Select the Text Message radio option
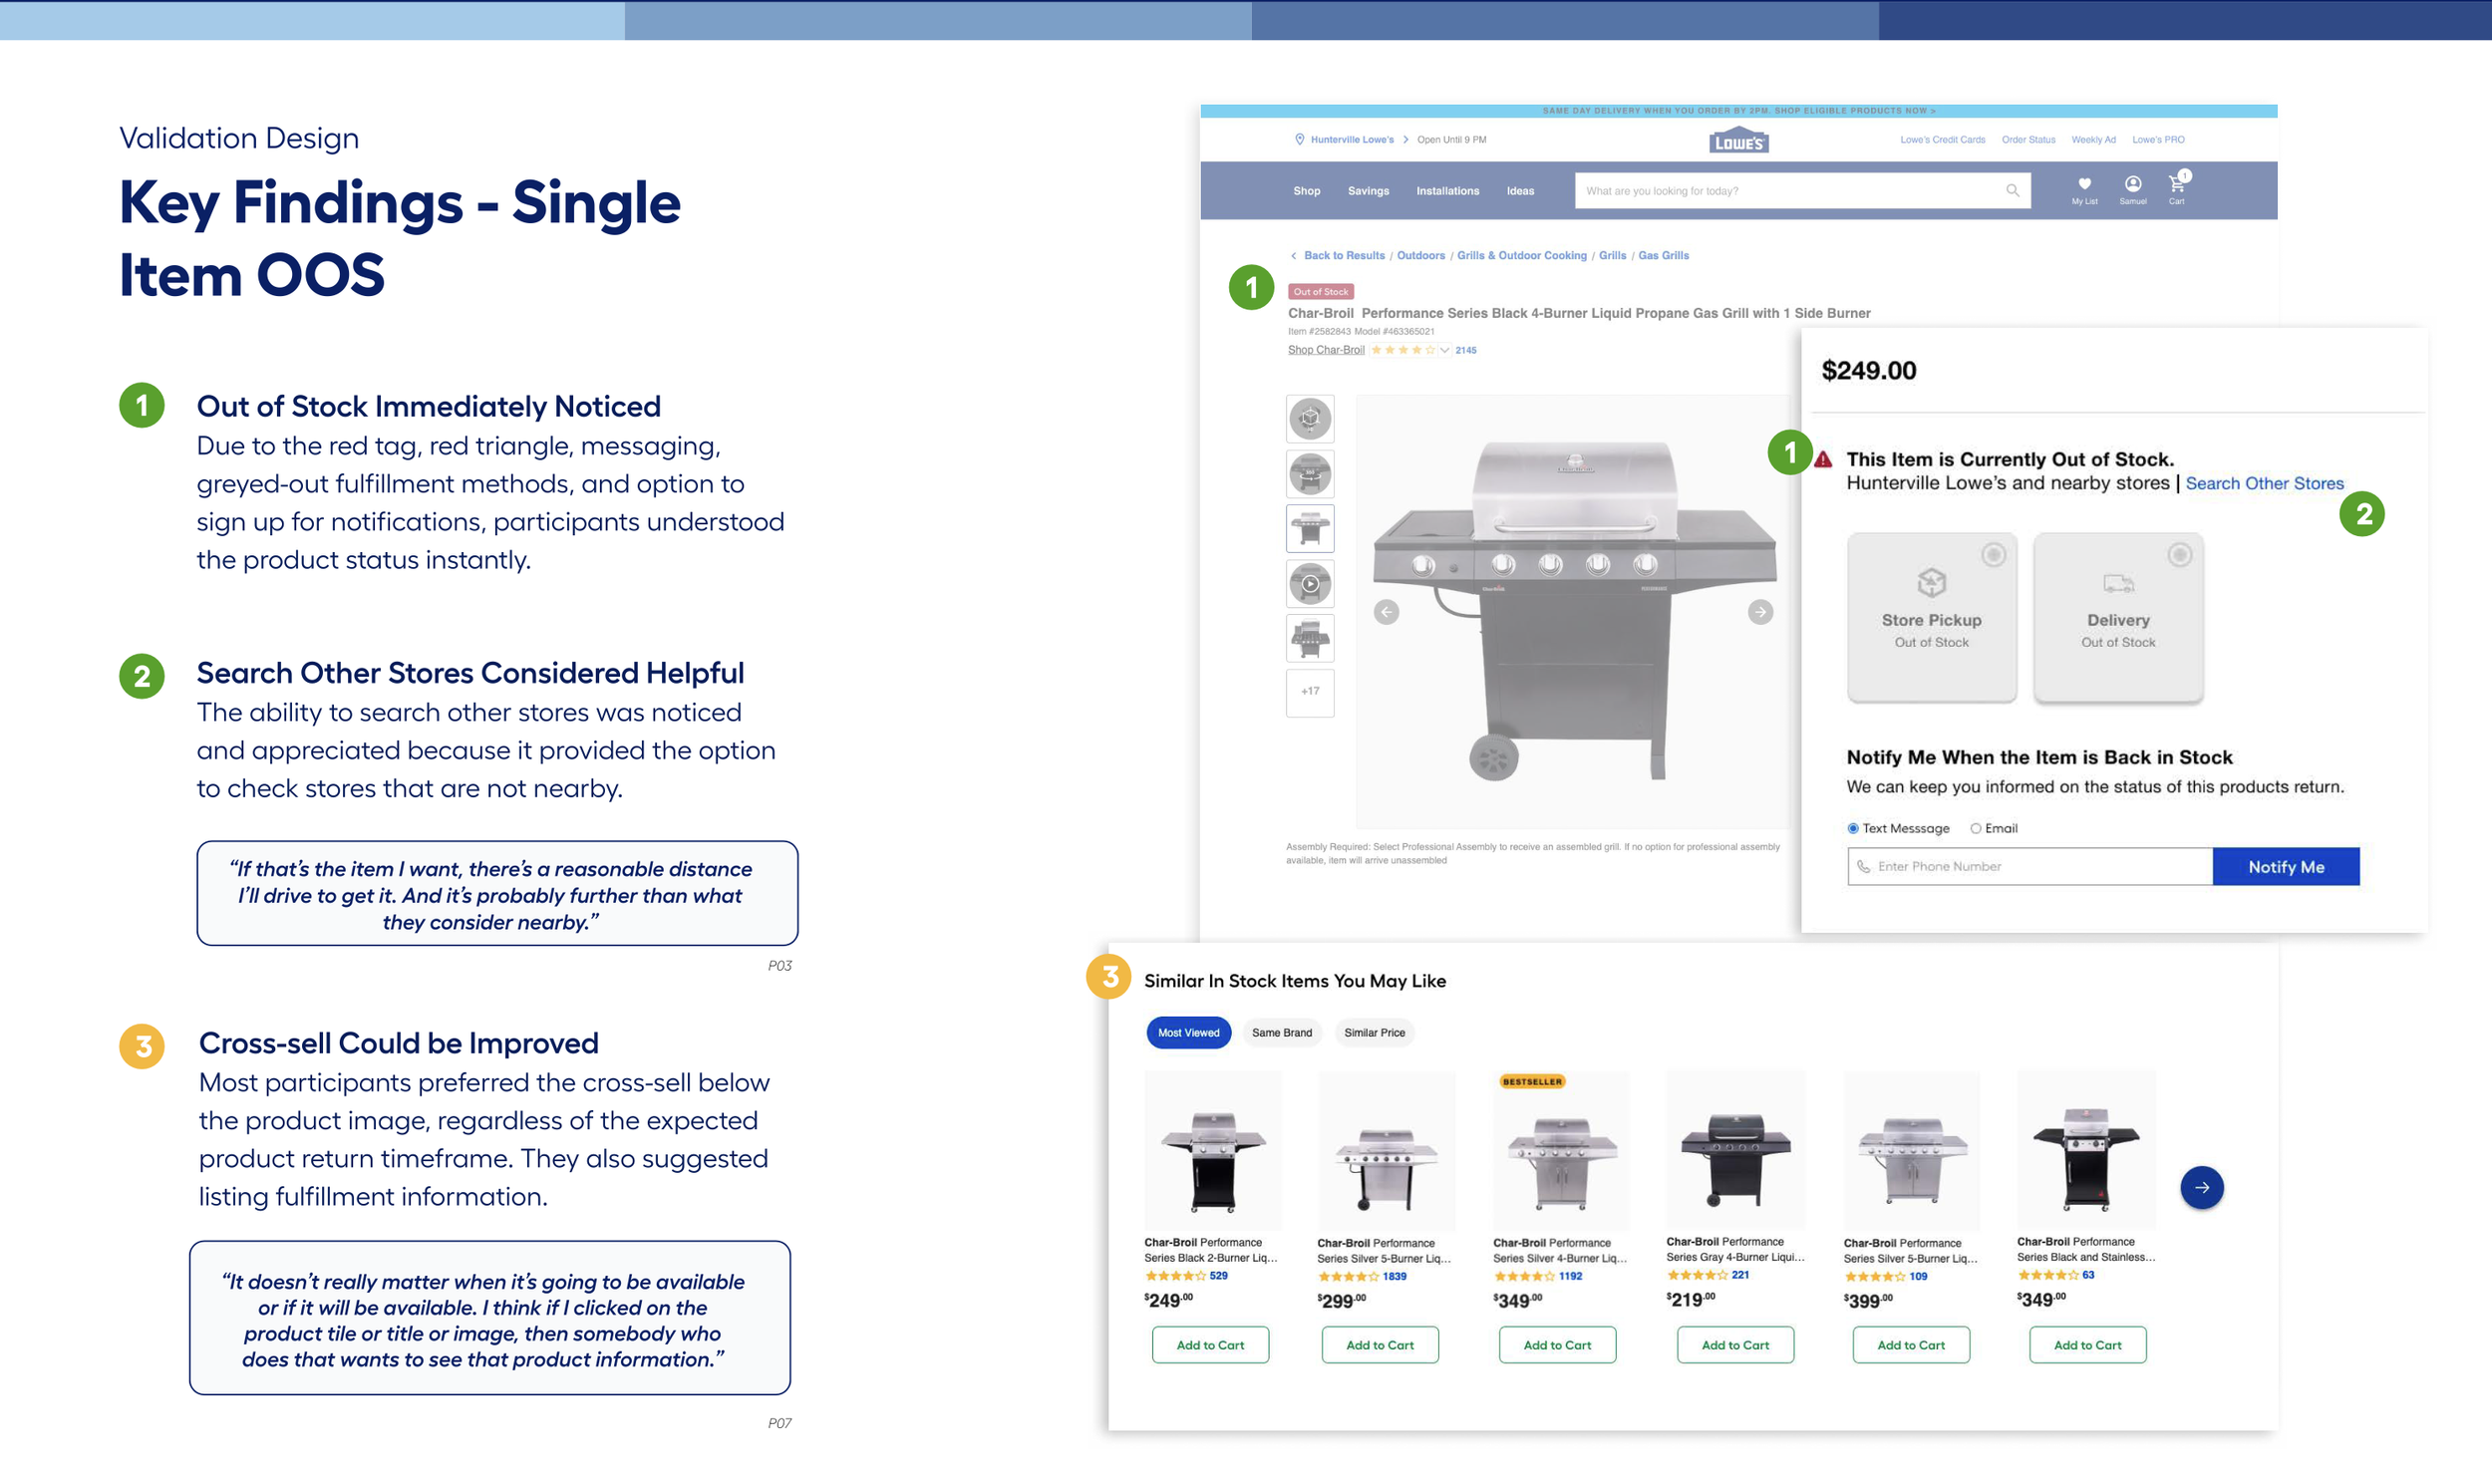Image resolution: width=2492 pixels, height=1484 pixels. click(x=1853, y=828)
